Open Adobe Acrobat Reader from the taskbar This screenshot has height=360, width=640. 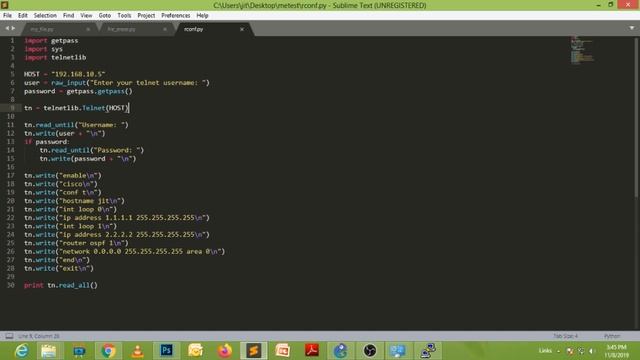coord(312,351)
